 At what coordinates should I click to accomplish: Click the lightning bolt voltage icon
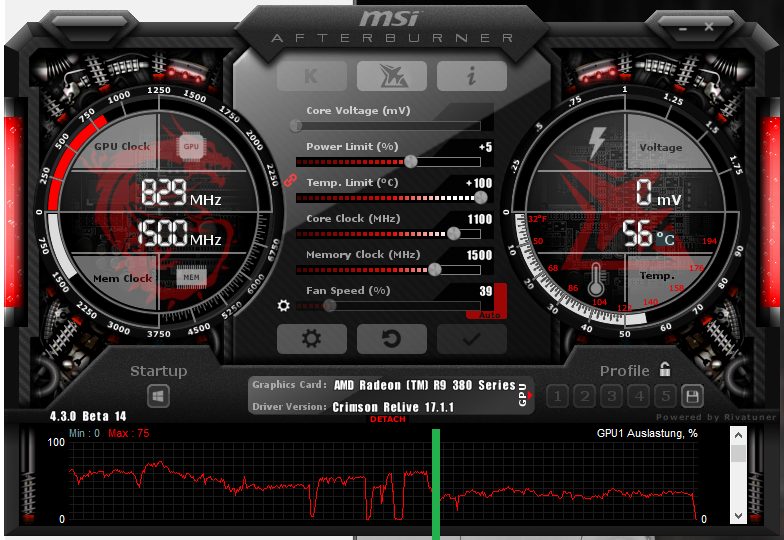tap(597, 142)
